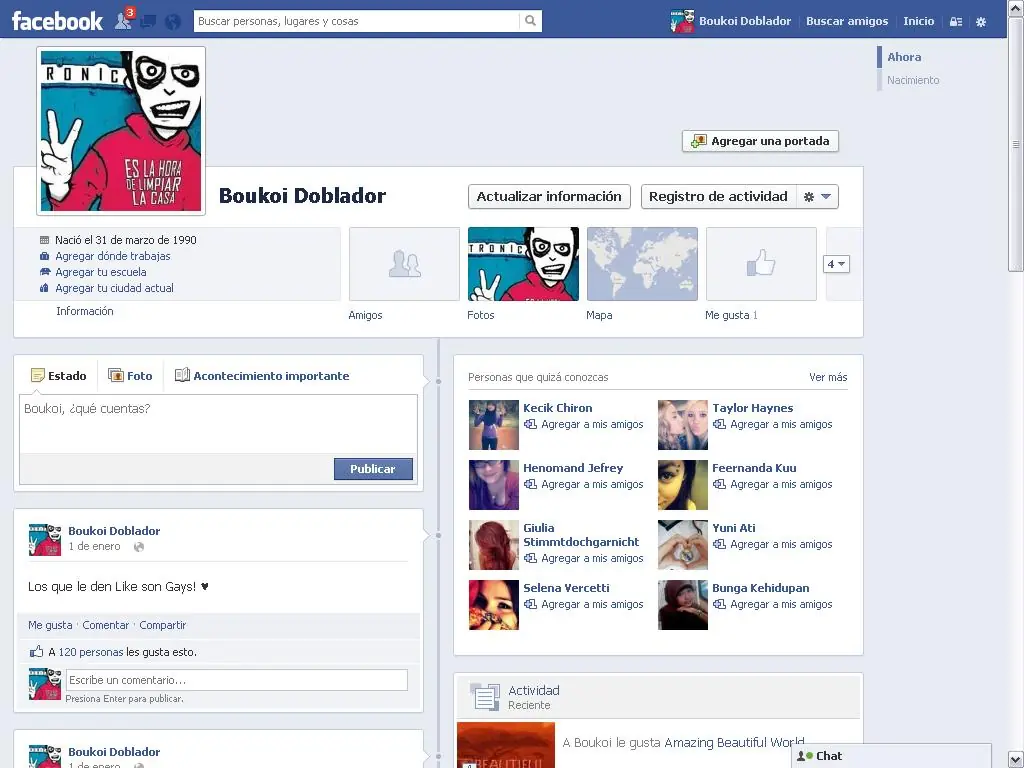The image size is (1024, 768).
Task: Click Me gusta on the Gays post
Action: click(50, 625)
